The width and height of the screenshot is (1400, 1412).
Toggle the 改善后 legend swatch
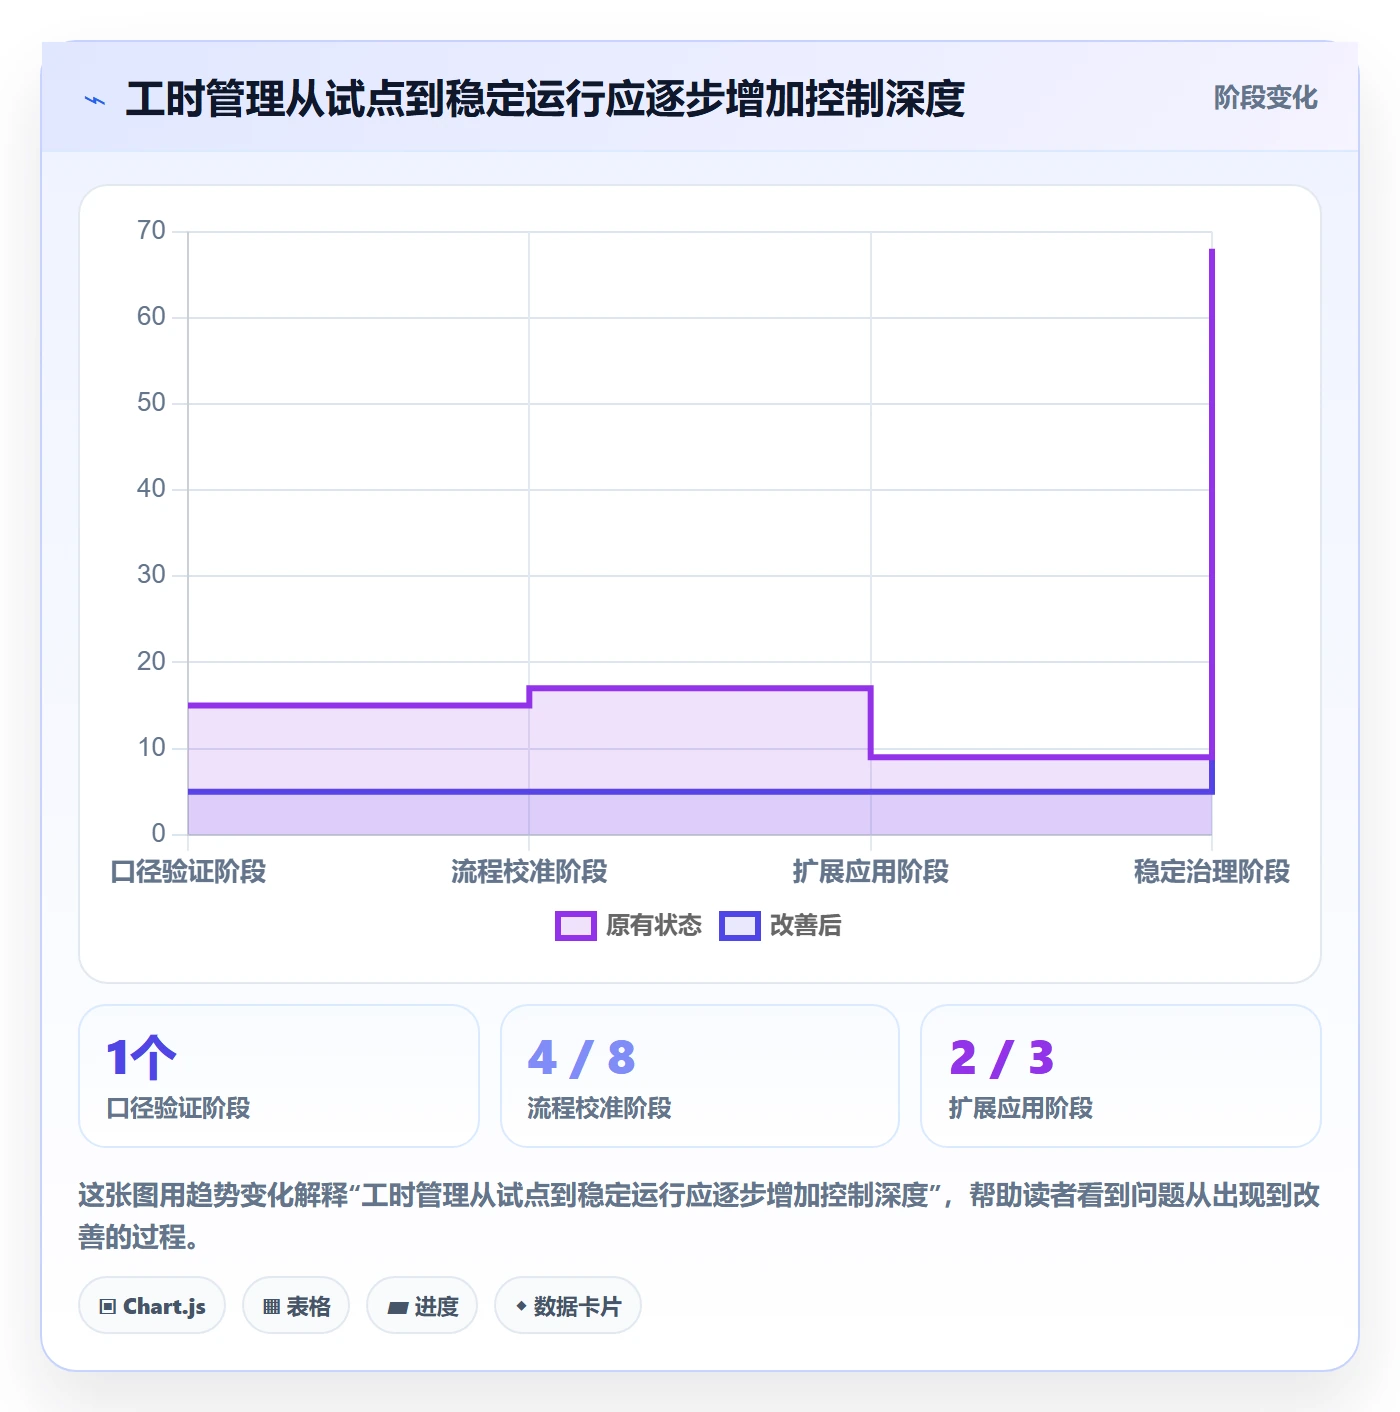pos(740,926)
